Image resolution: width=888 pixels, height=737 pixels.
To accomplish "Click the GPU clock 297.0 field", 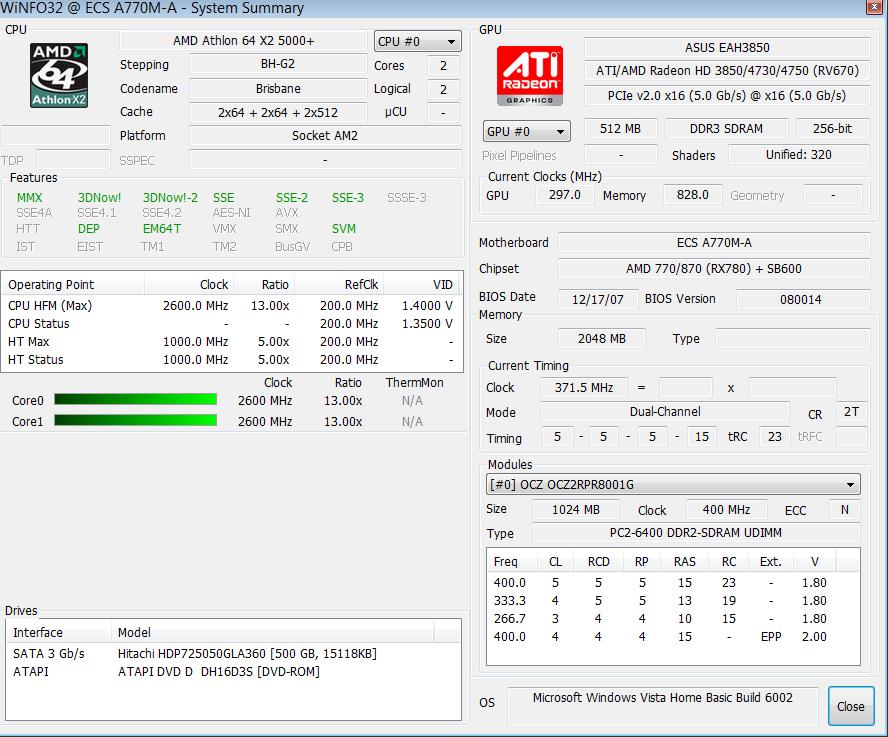I will click(x=565, y=195).
